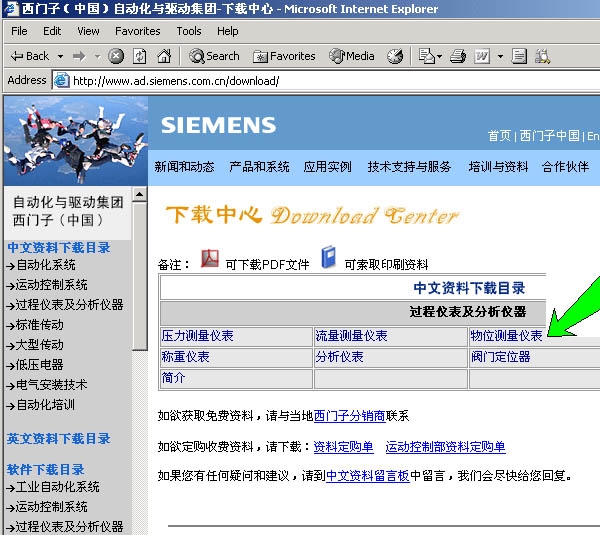600x535 pixels.
Task: Click 运动控制部资料定购单 link
Action: point(445,447)
